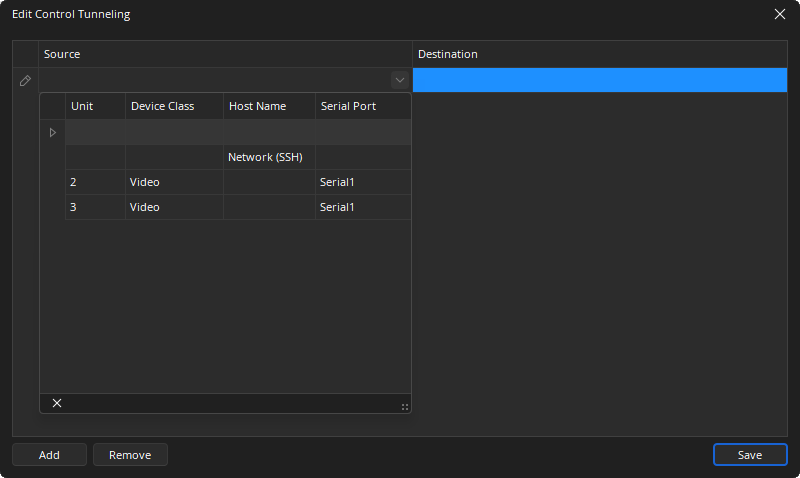Click the pencil edit icon in row header
The width and height of the screenshot is (800, 478).
(x=25, y=80)
